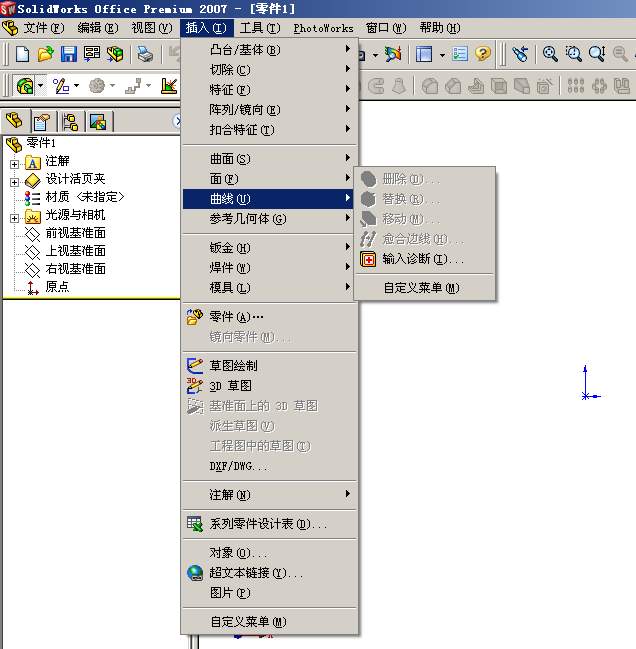The image size is (636, 649).
Task: Open the 曲面(S) submenu
Action: 269,159
